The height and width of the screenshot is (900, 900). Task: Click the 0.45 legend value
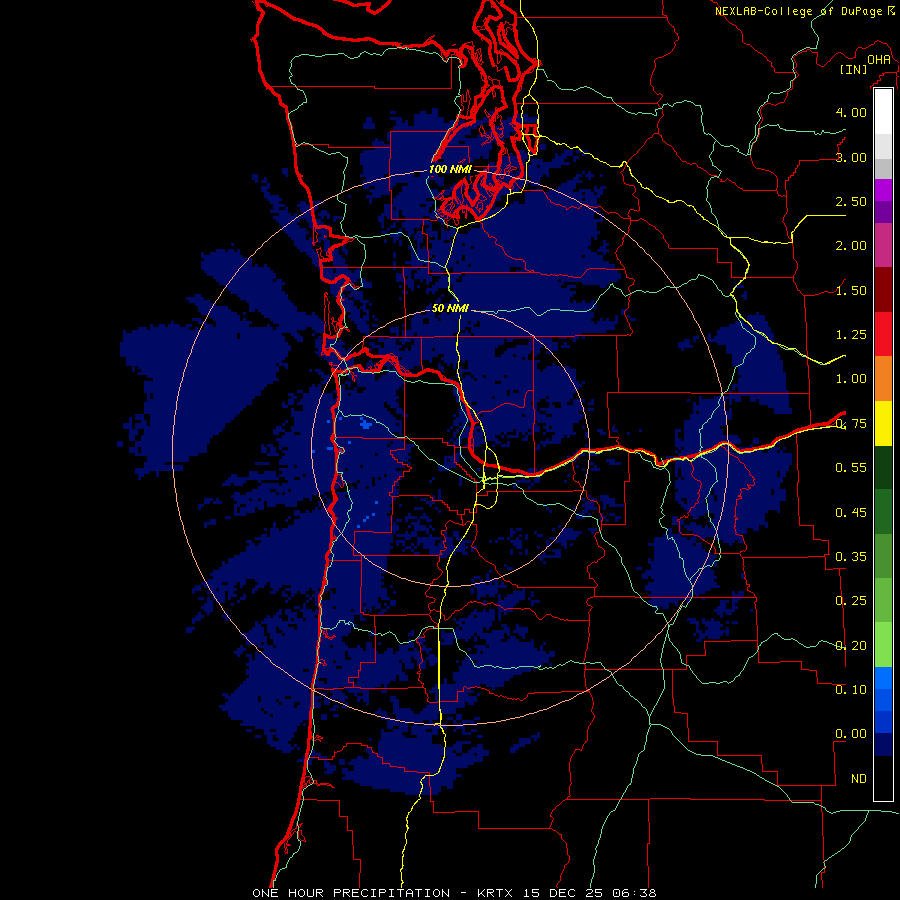[851, 513]
